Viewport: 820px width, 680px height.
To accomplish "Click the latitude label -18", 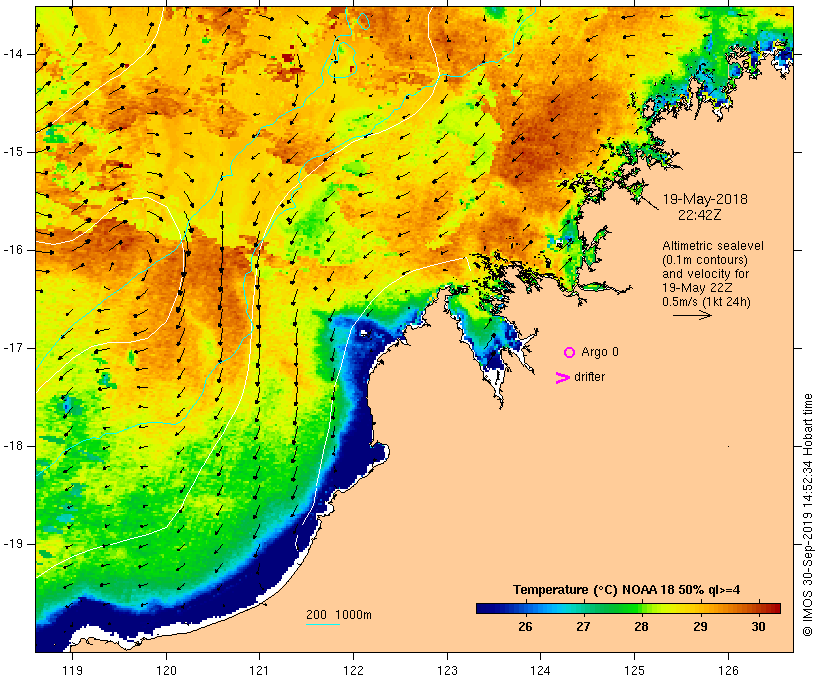I will click(13, 446).
